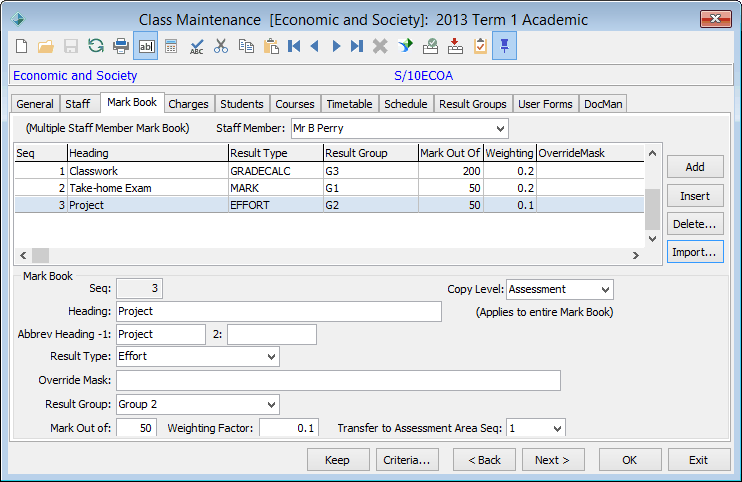Open the Charges tab
This screenshot has height=482, width=742.
[188, 104]
